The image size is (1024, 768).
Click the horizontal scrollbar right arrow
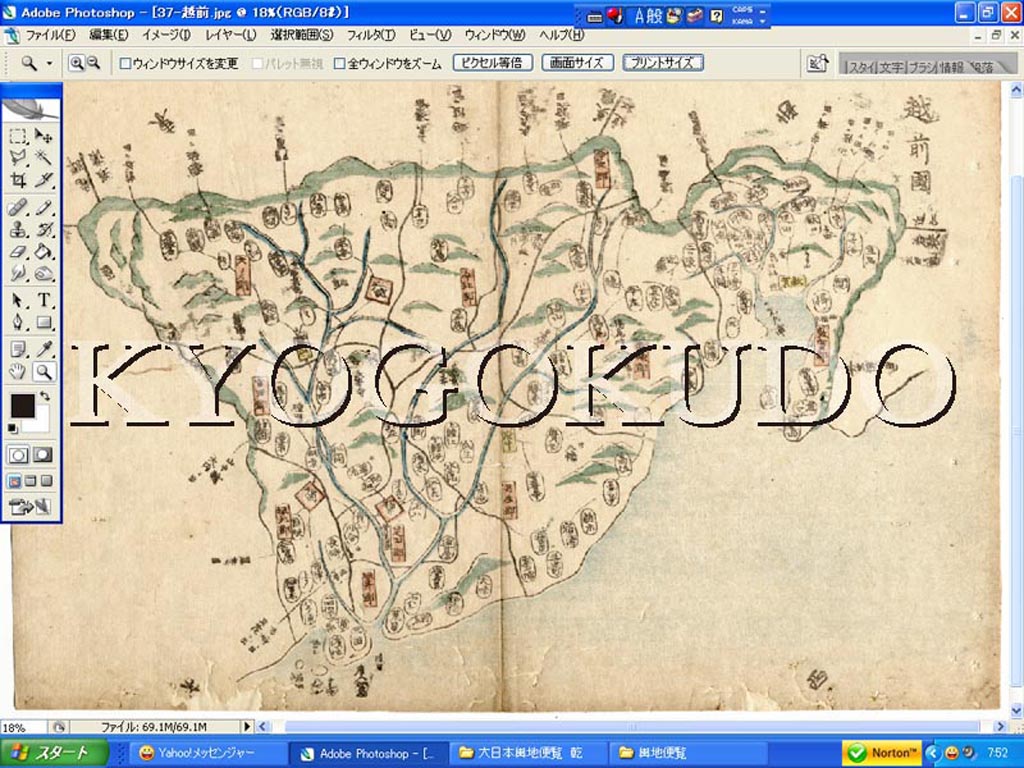[1000, 726]
